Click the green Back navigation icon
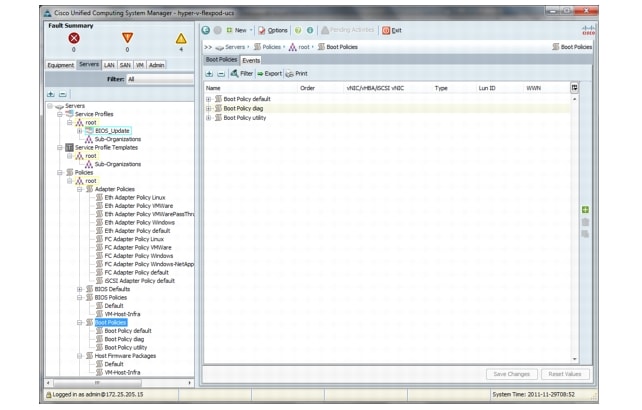 (x=206, y=30)
